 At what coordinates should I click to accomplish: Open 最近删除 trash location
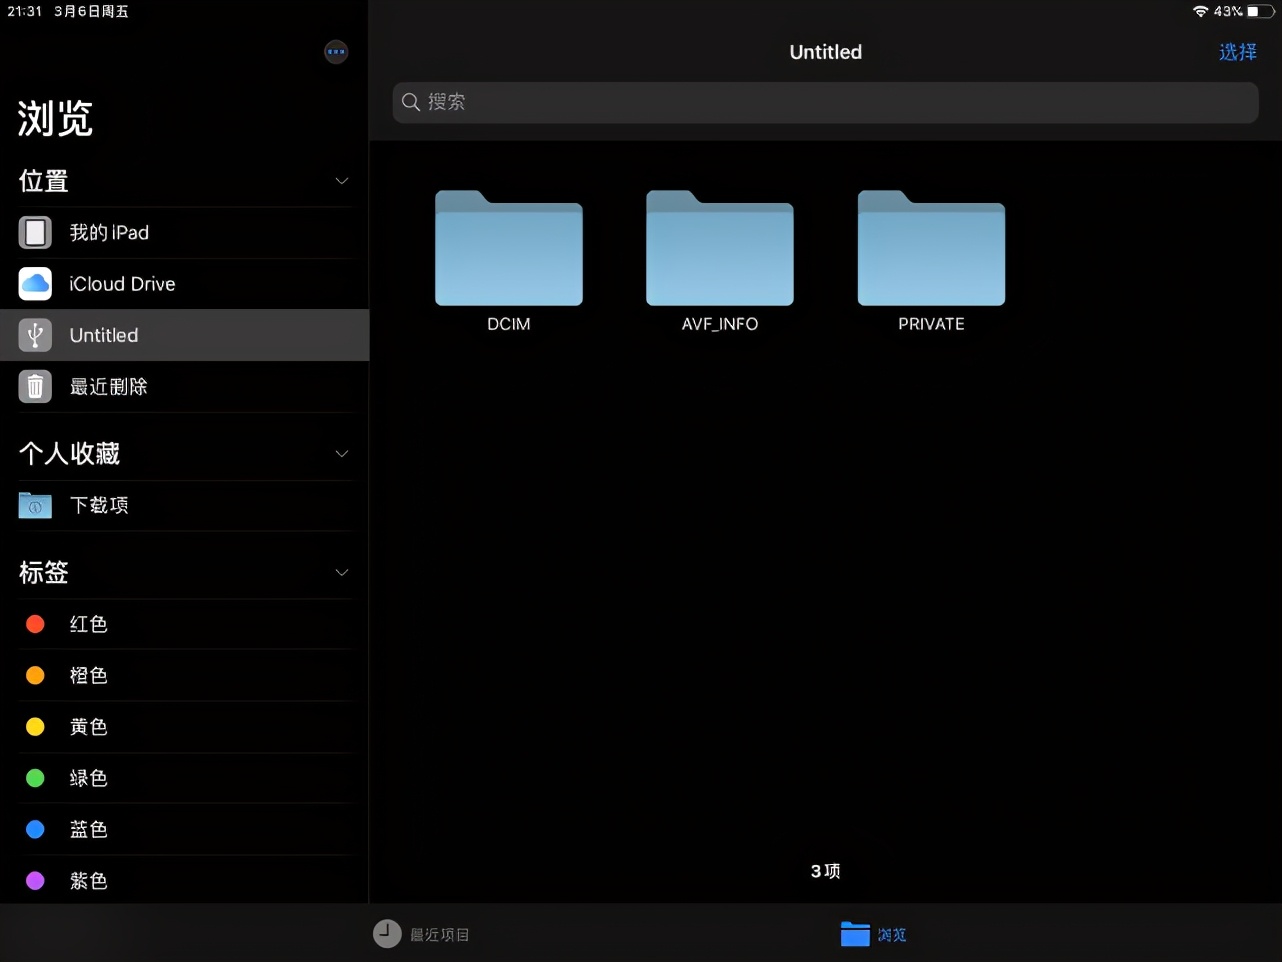(x=108, y=387)
